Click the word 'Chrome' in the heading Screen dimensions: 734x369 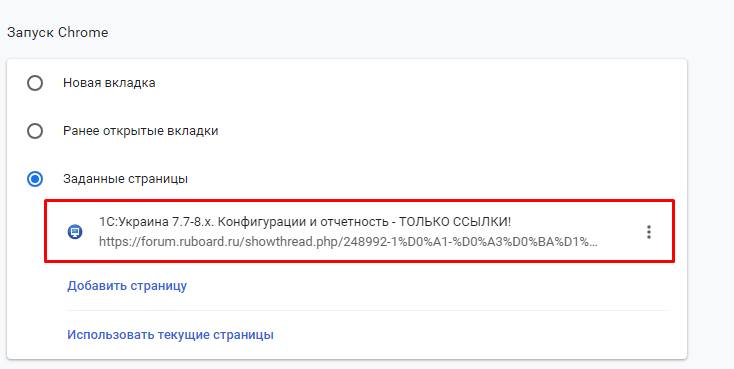tap(83, 33)
